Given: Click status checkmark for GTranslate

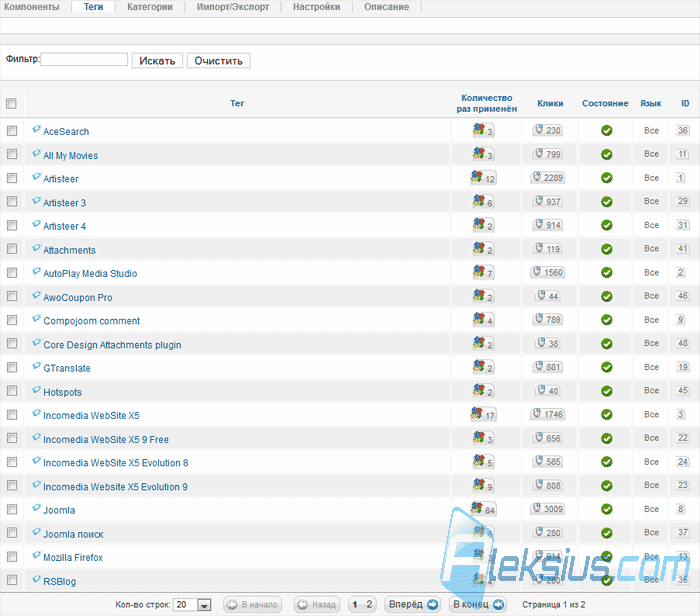Looking at the screenshot, I should tap(606, 367).
